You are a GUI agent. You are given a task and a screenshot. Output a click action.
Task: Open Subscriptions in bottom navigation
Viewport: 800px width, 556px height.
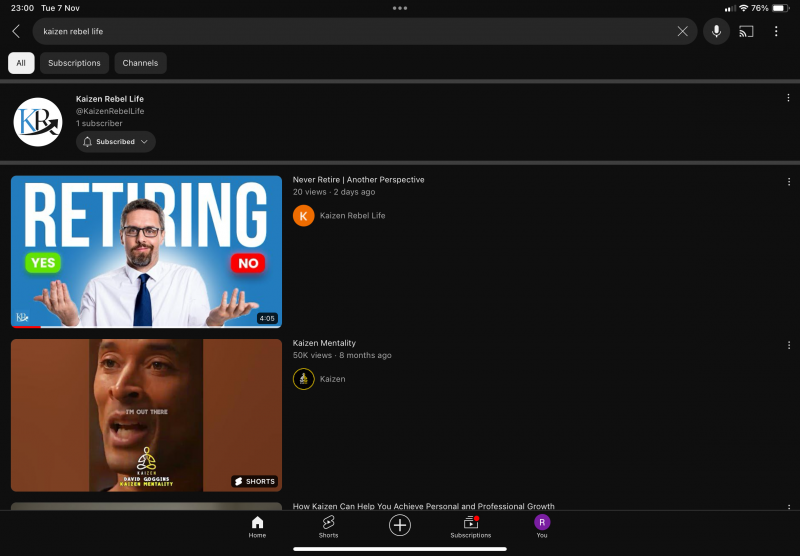pyautogui.click(x=470, y=527)
